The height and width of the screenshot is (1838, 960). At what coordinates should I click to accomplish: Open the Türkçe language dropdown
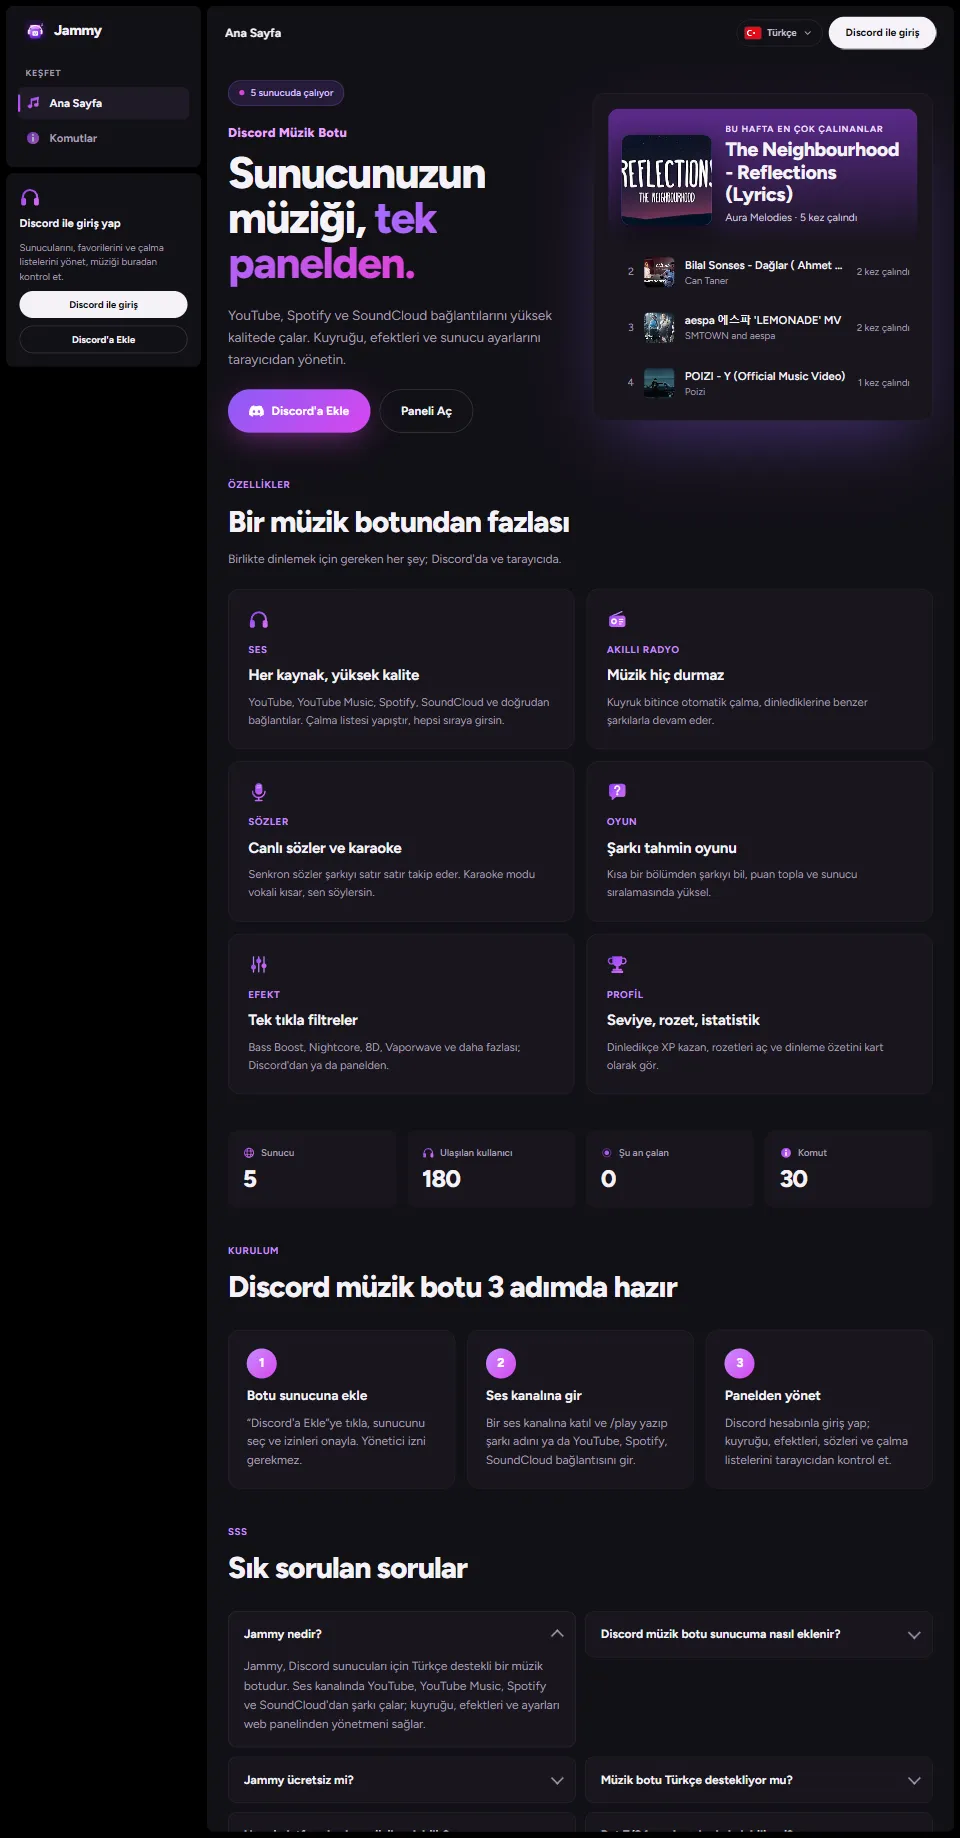point(780,33)
